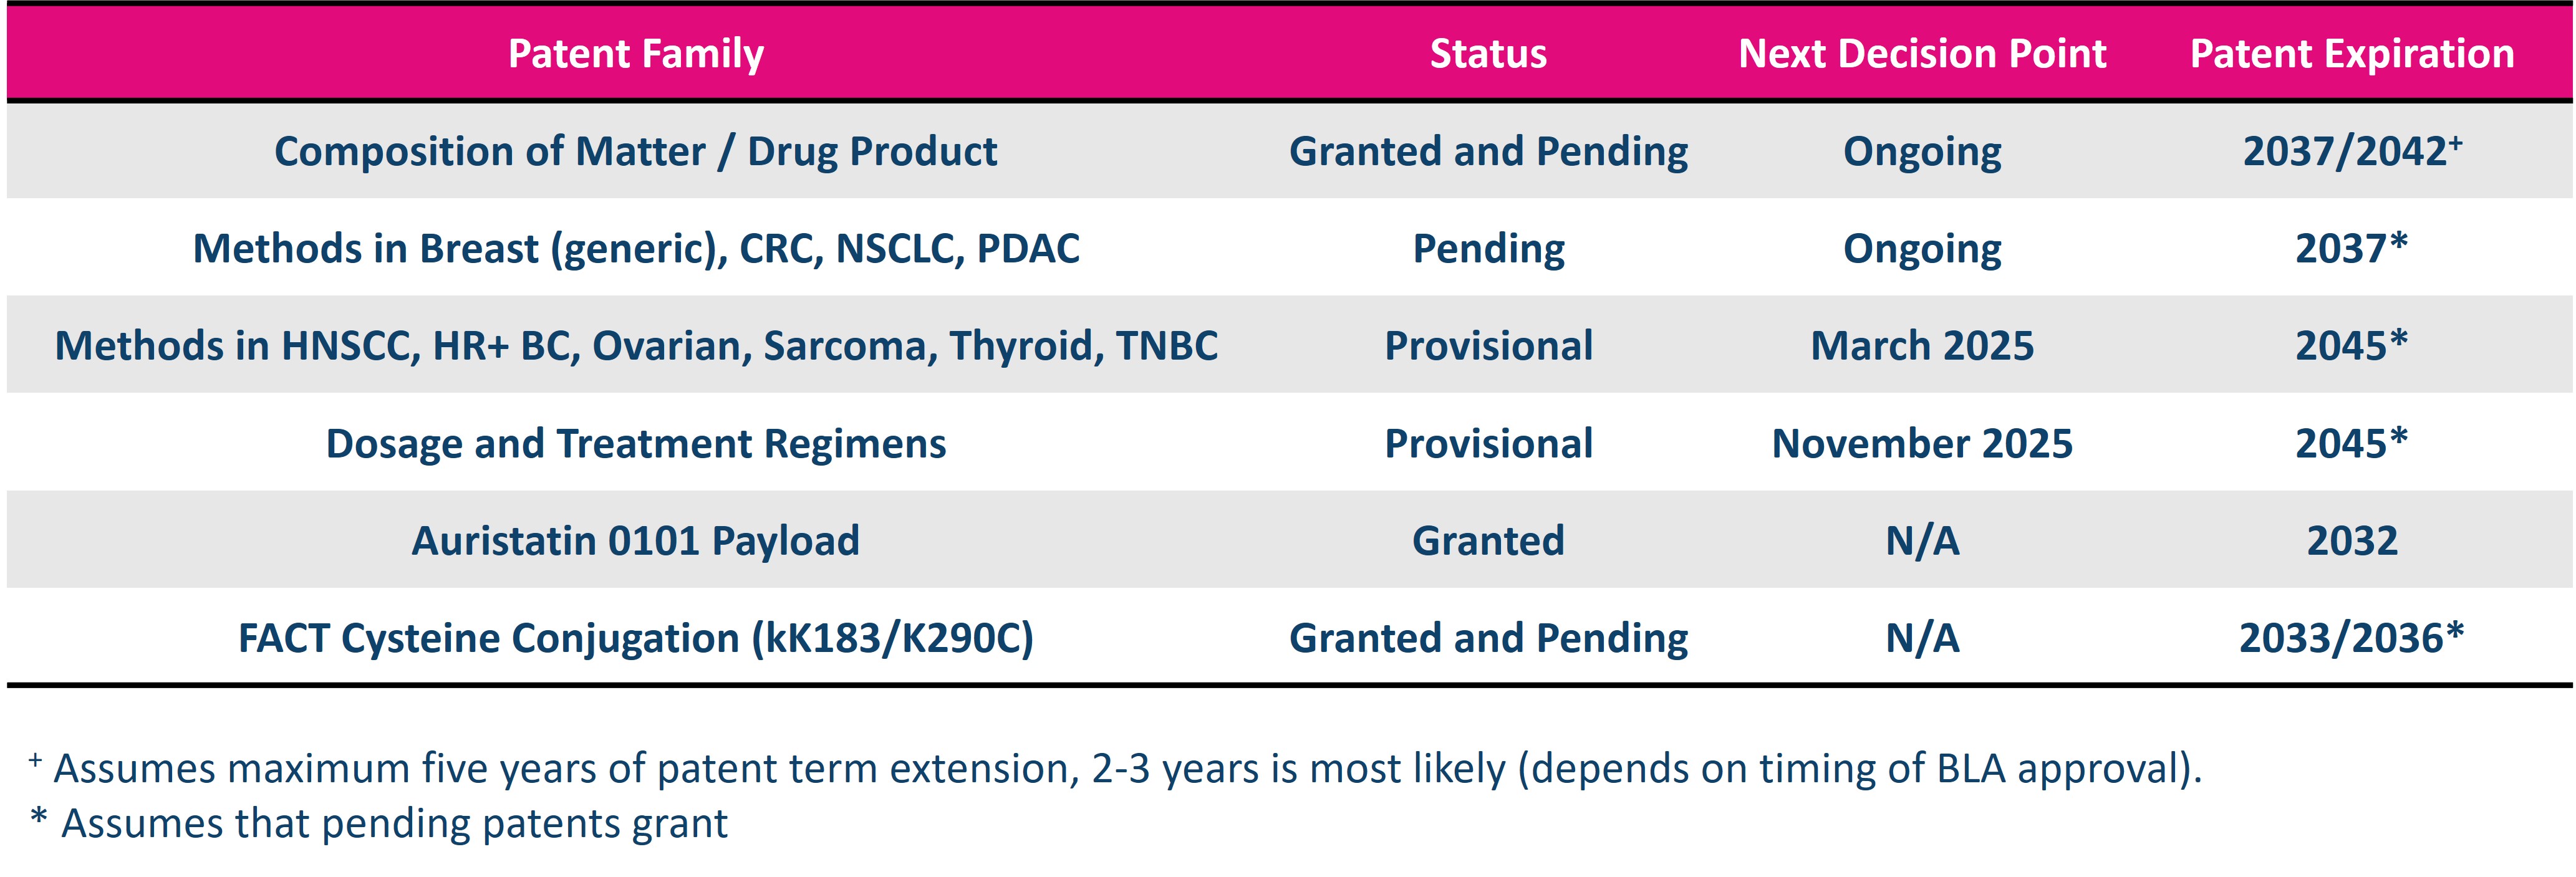Click the November 2025 decision point
2576x877 pixels.
click(x=1921, y=444)
